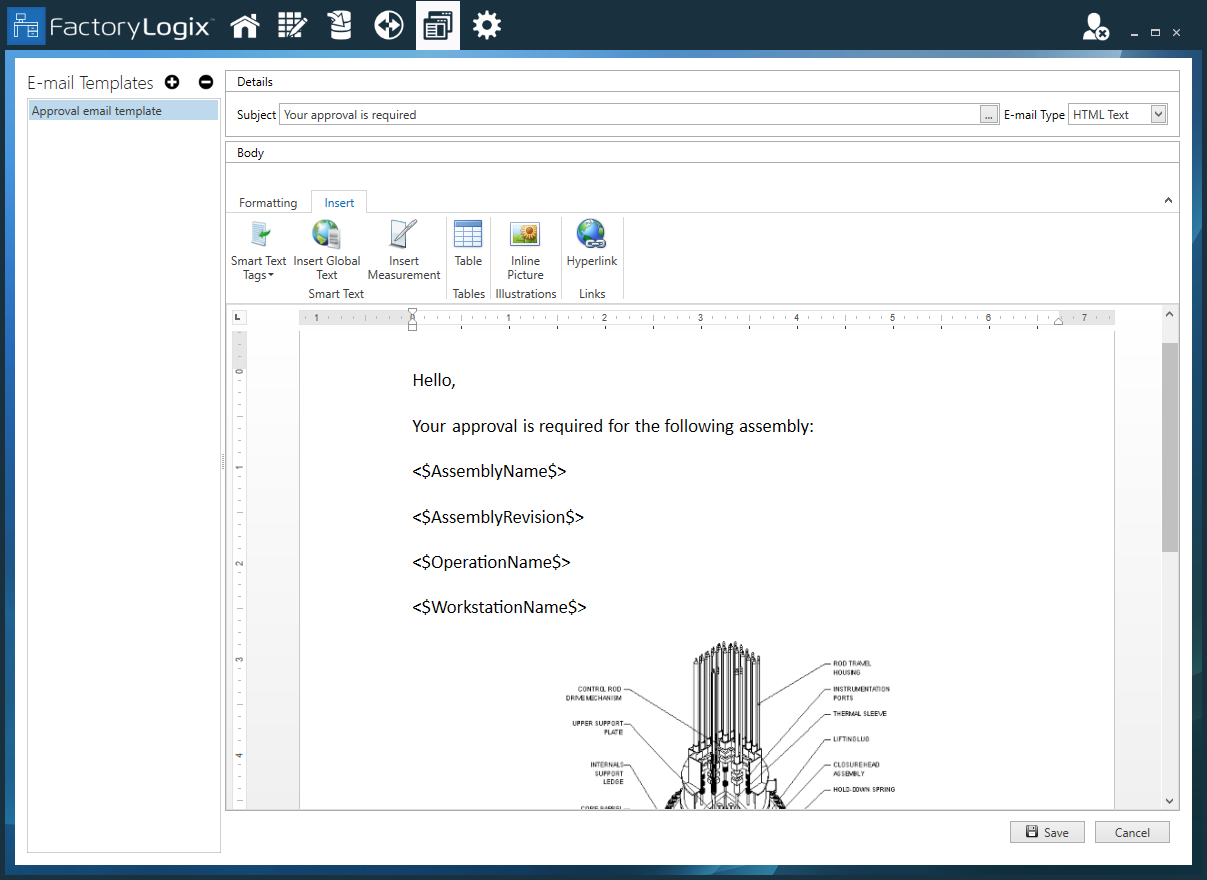Click the Home icon in the top toolbar
The height and width of the screenshot is (880, 1207).
click(x=245, y=25)
